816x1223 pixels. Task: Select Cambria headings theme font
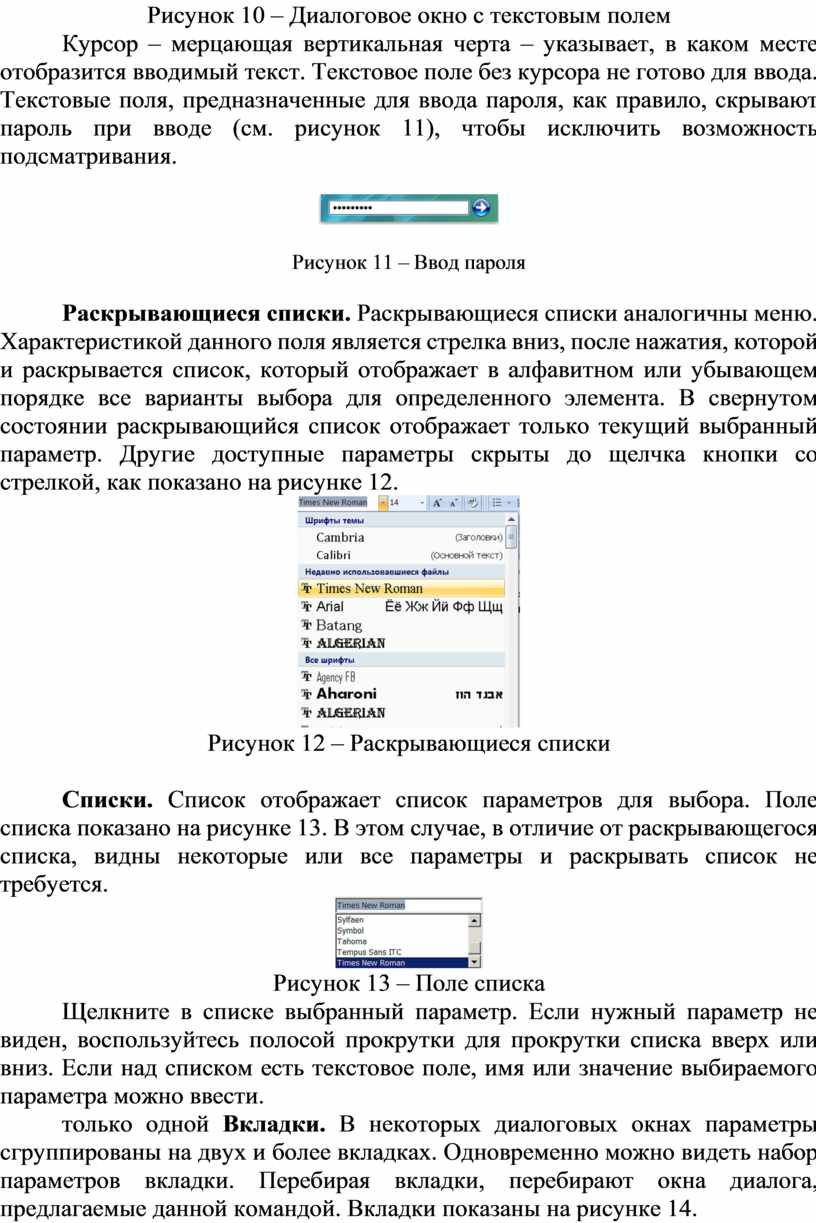[x=401, y=538]
